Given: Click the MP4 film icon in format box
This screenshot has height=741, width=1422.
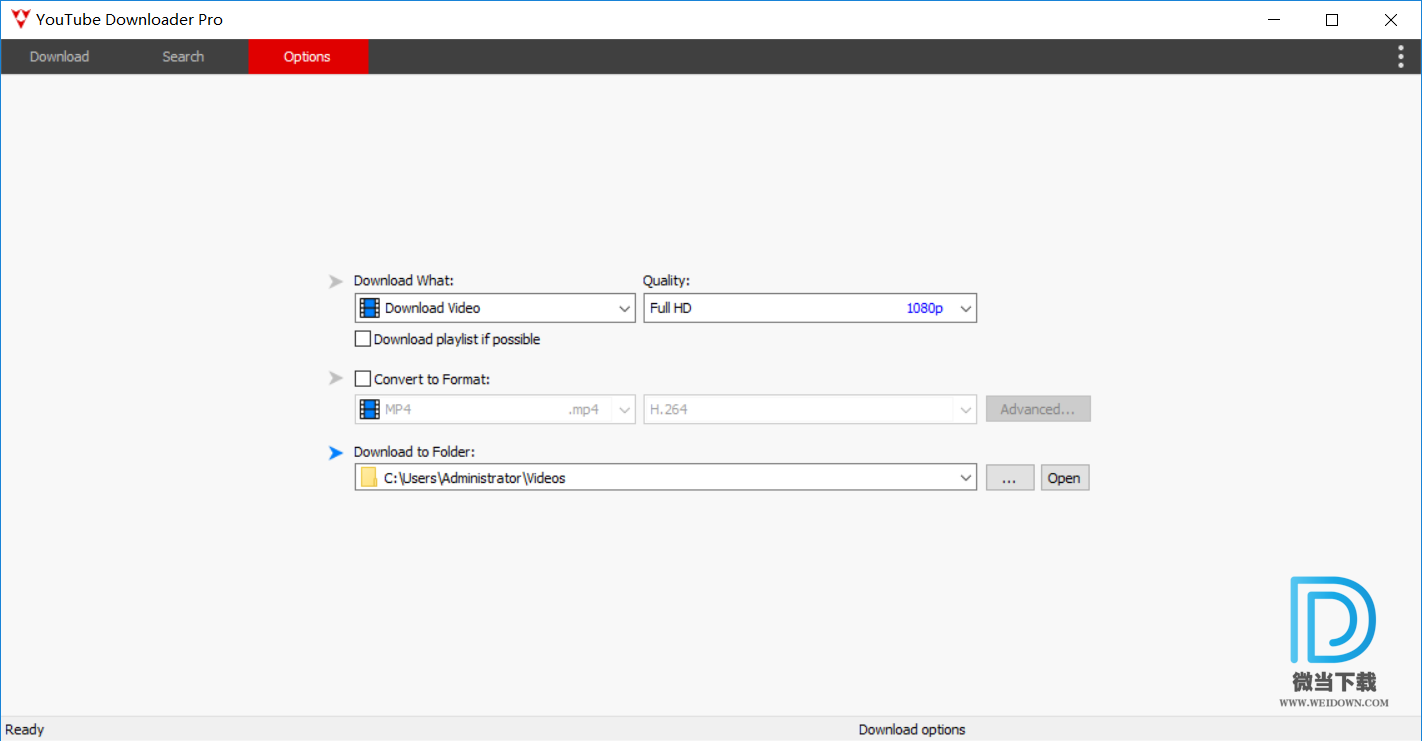Looking at the screenshot, I should click(x=370, y=409).
